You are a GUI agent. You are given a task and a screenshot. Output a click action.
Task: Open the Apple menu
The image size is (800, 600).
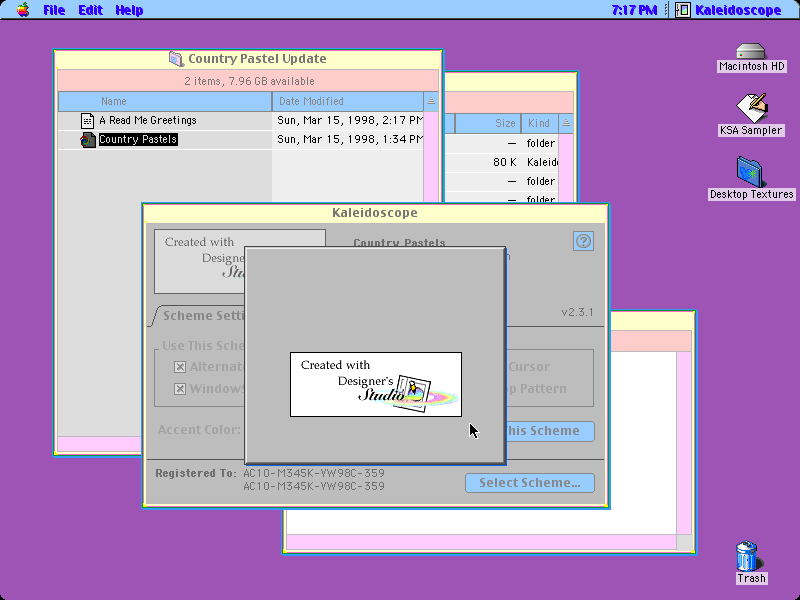(23, 10)
